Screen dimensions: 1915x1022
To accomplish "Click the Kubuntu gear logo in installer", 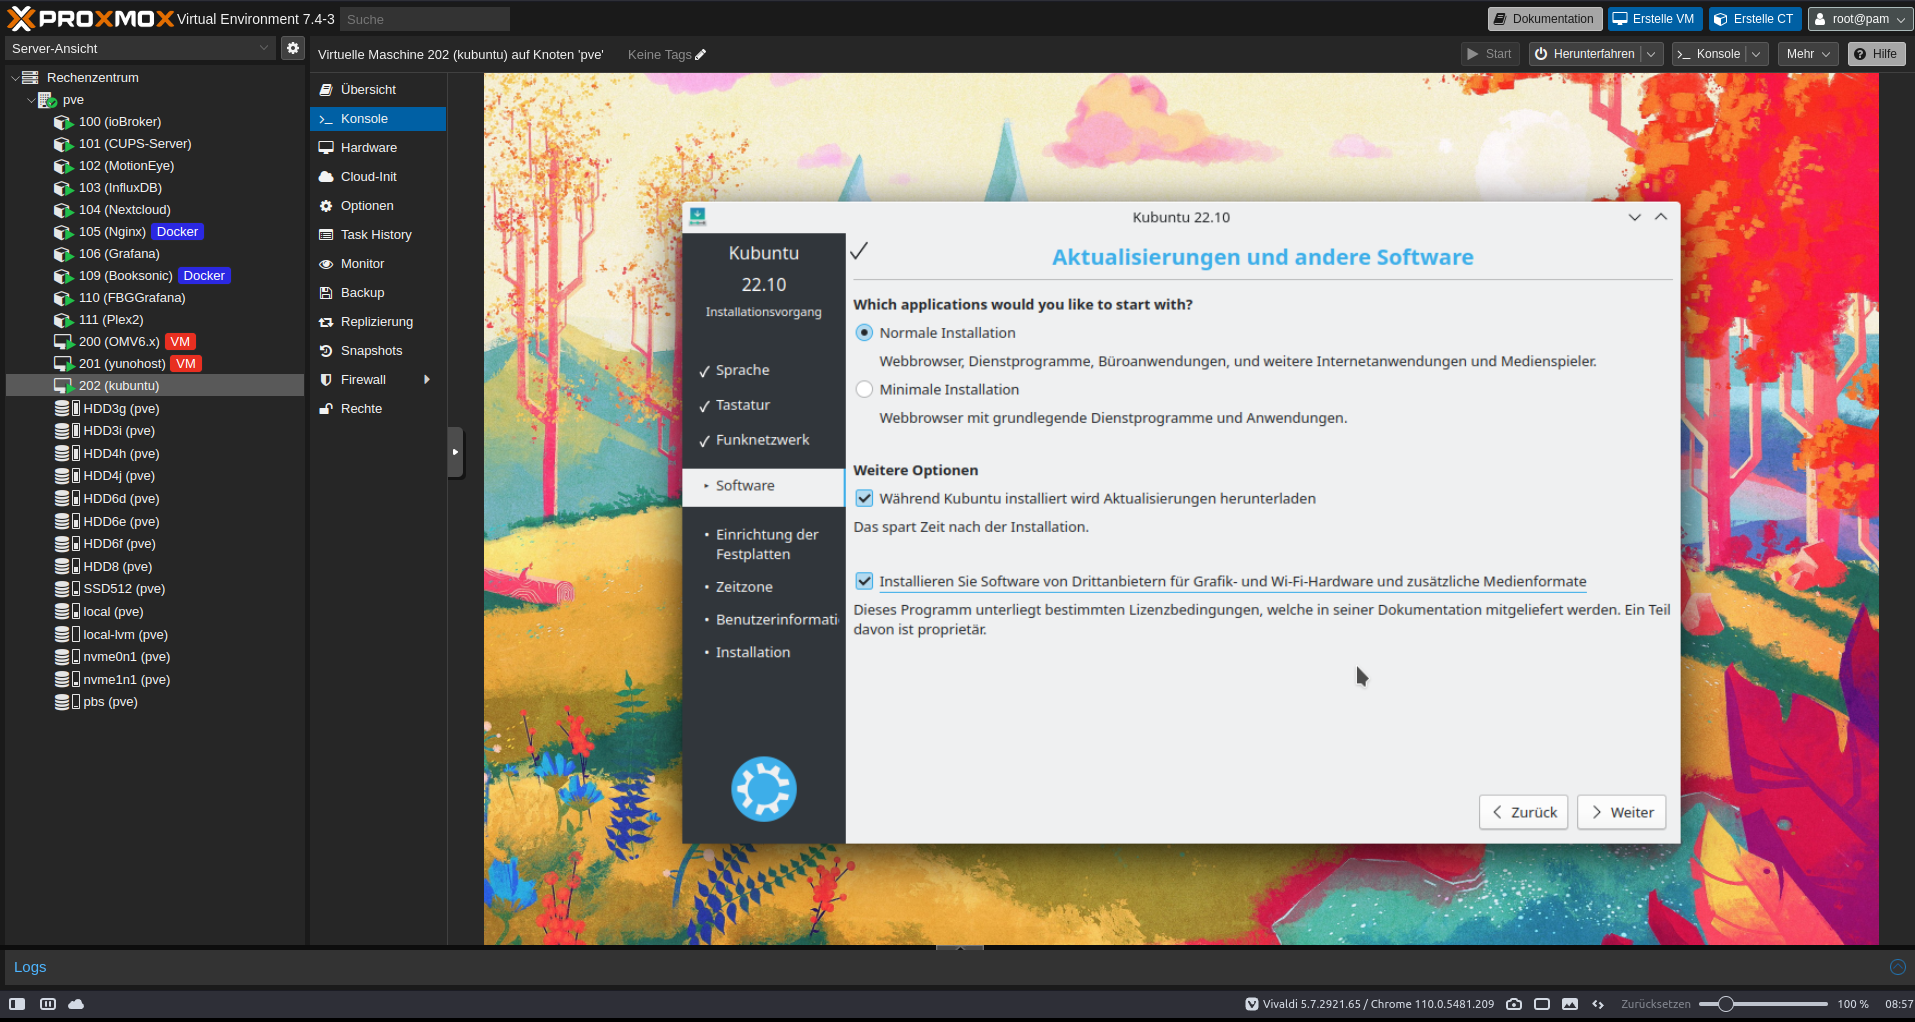I will point(764,789).
